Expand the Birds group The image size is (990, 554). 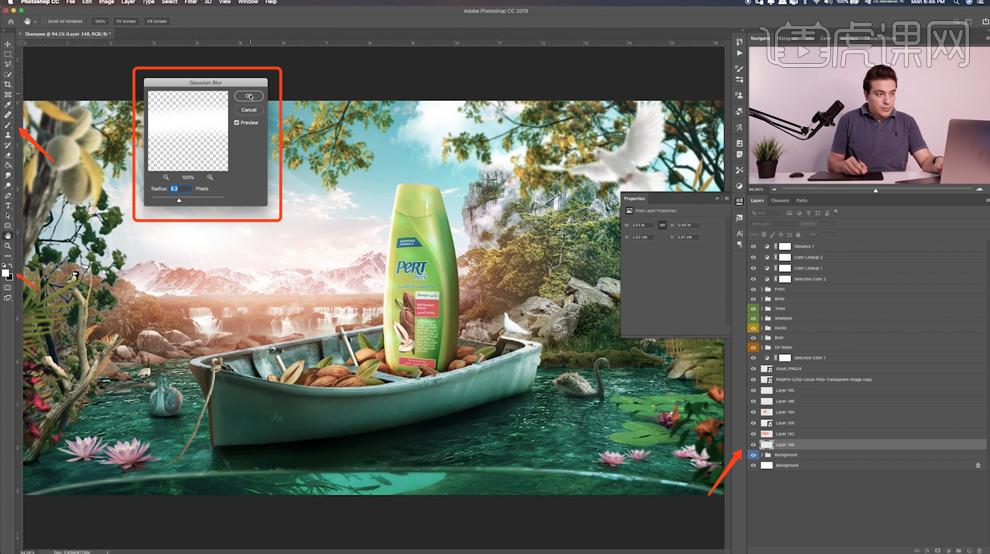tap(762, 299)
